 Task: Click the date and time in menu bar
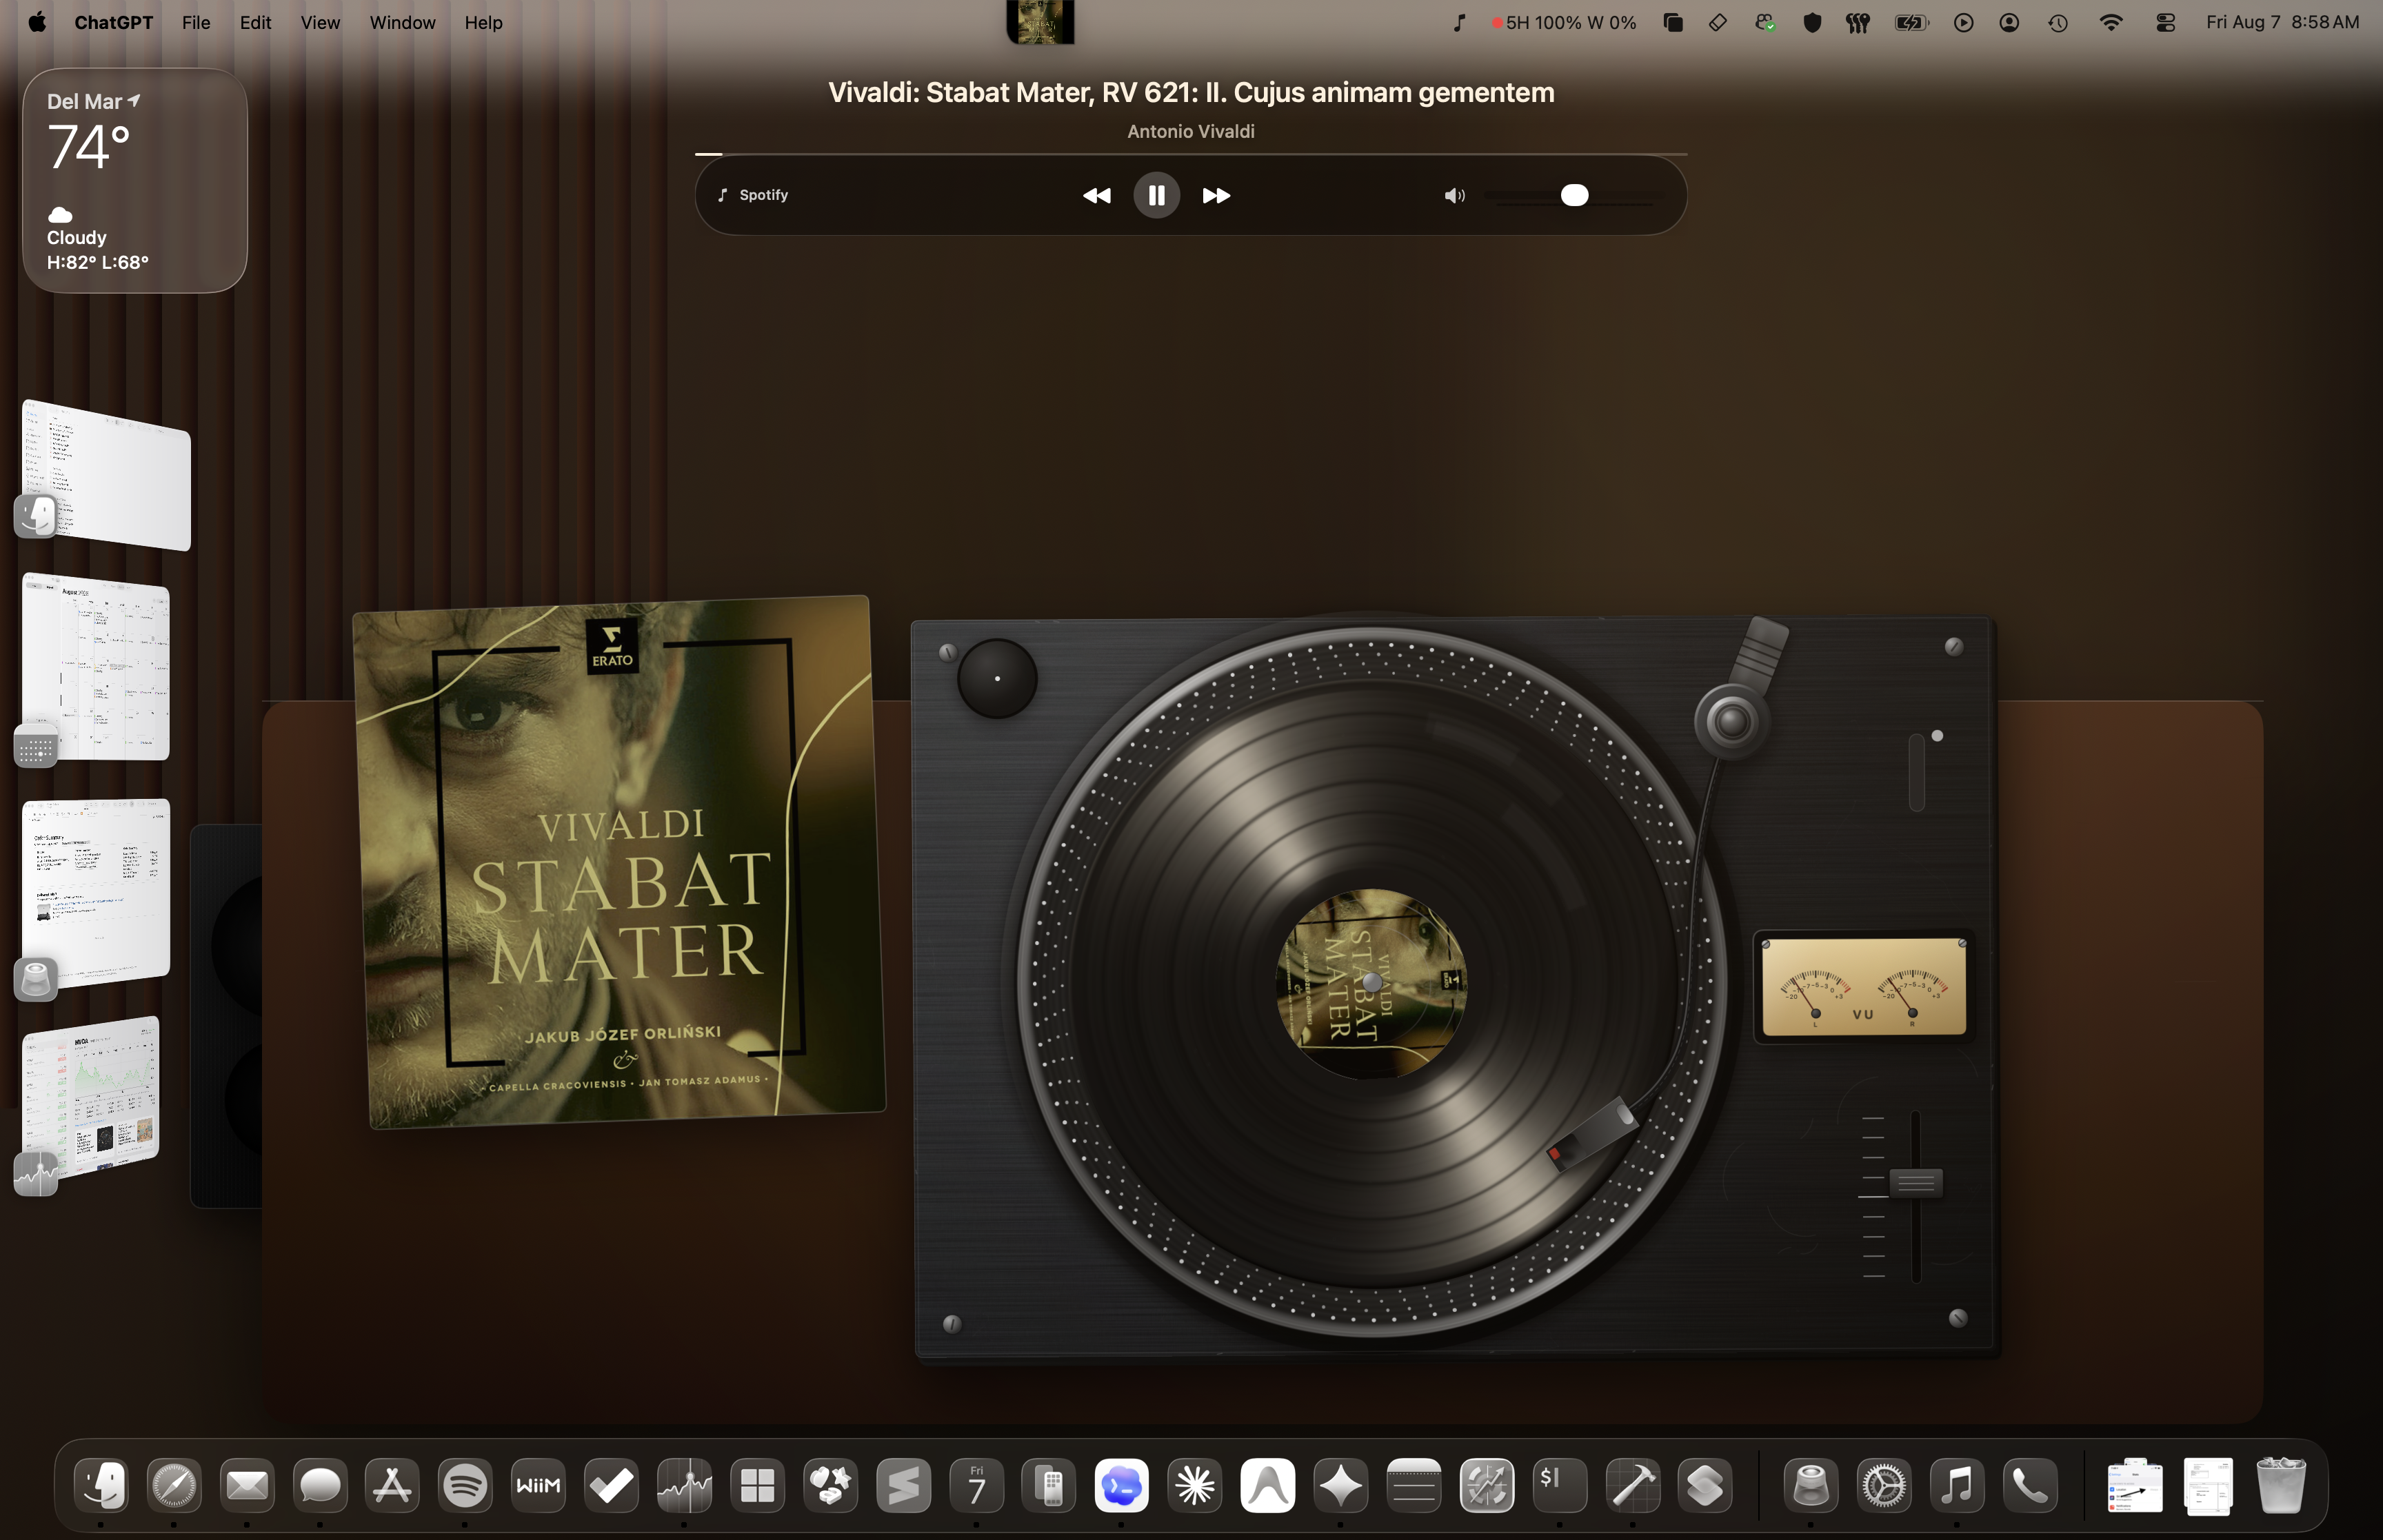(x=2283, y=22)
